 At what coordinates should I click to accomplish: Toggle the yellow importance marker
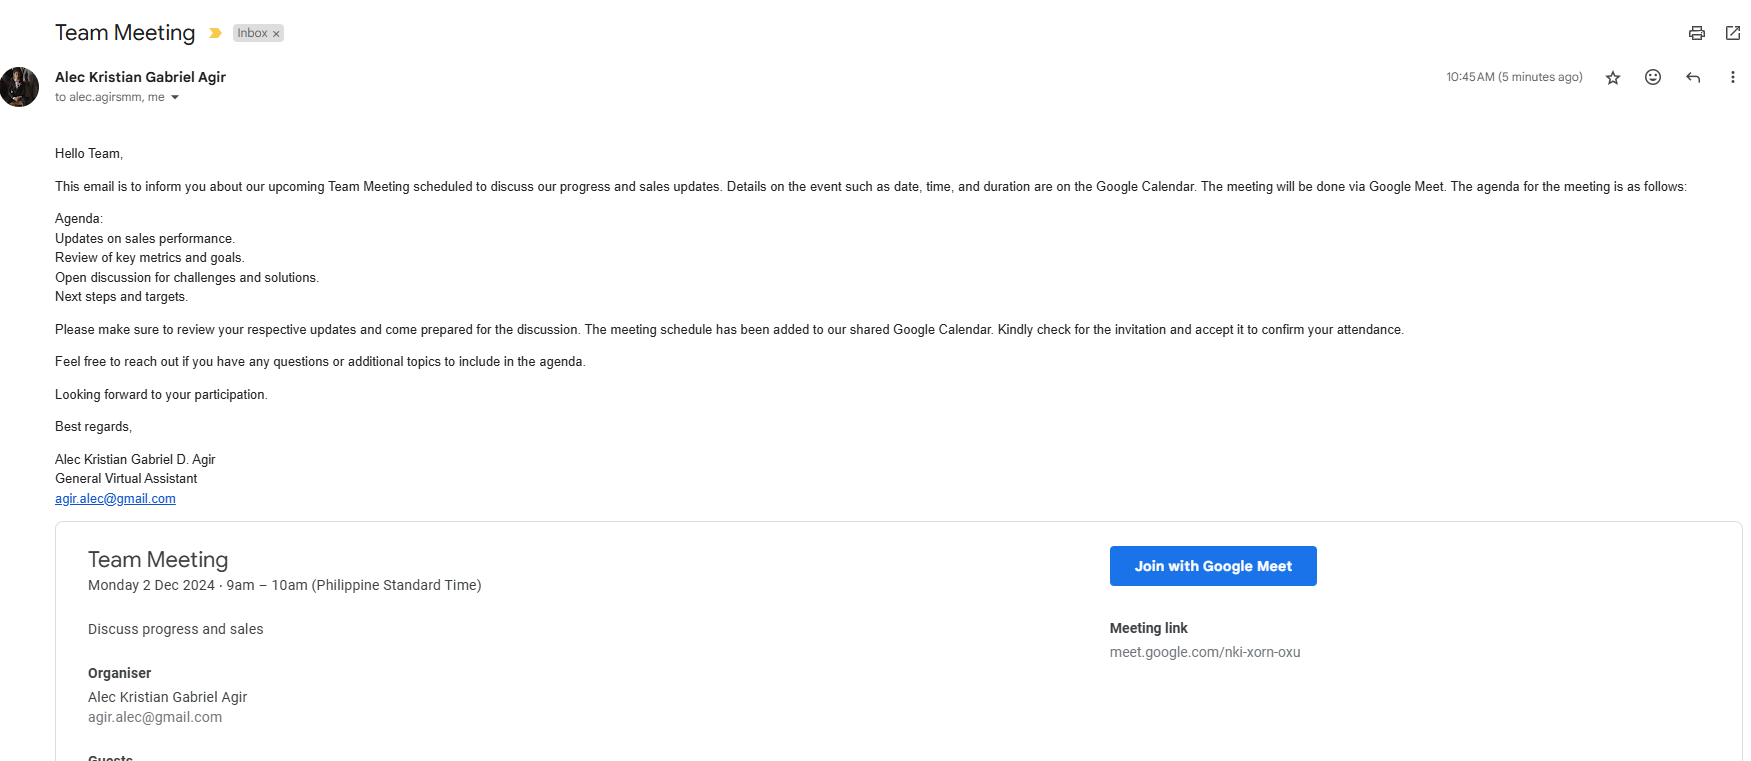215,33
